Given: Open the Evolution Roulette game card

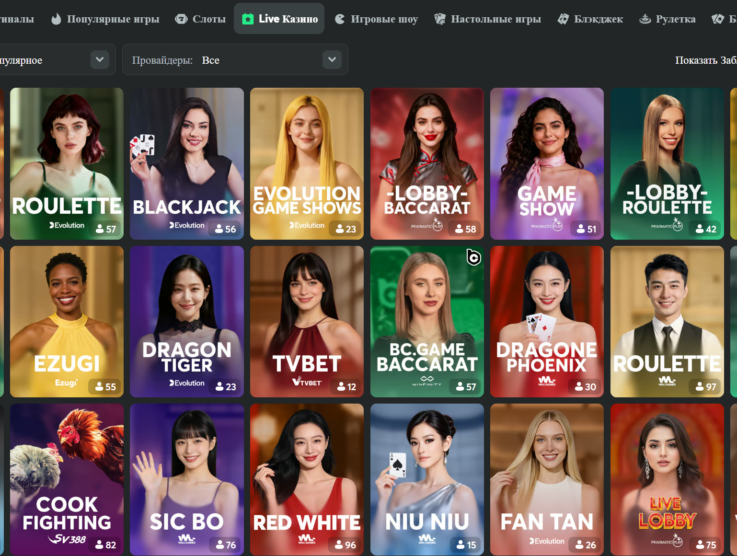Looking at the screenshot, I should (67, 164).
